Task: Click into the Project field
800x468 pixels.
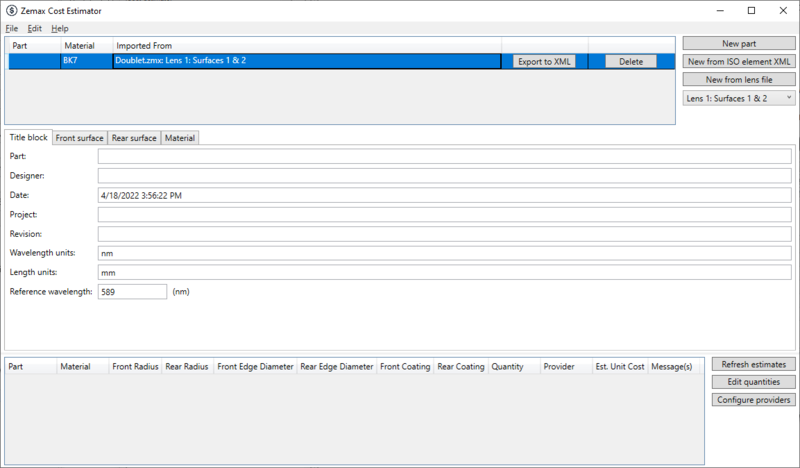Action: [x=444, y=214]
